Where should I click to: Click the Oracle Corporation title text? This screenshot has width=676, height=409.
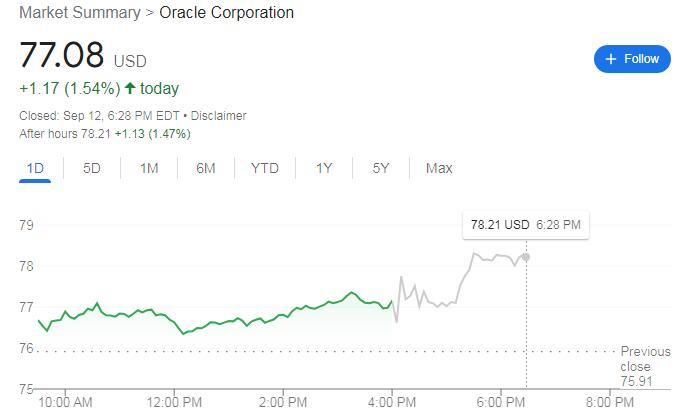click(x=227, y=13)
